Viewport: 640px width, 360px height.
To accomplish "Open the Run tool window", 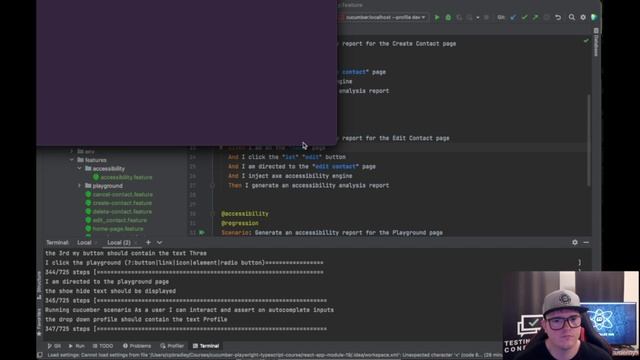I will tap(76, 346).
